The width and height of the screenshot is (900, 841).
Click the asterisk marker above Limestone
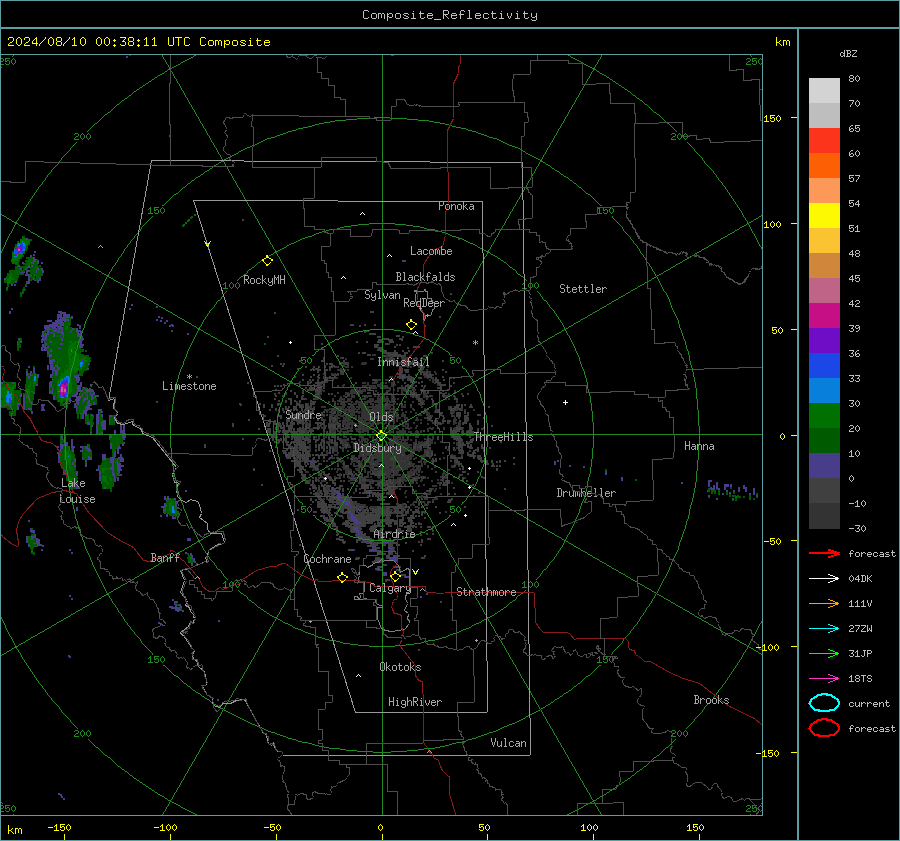[189, 377]
